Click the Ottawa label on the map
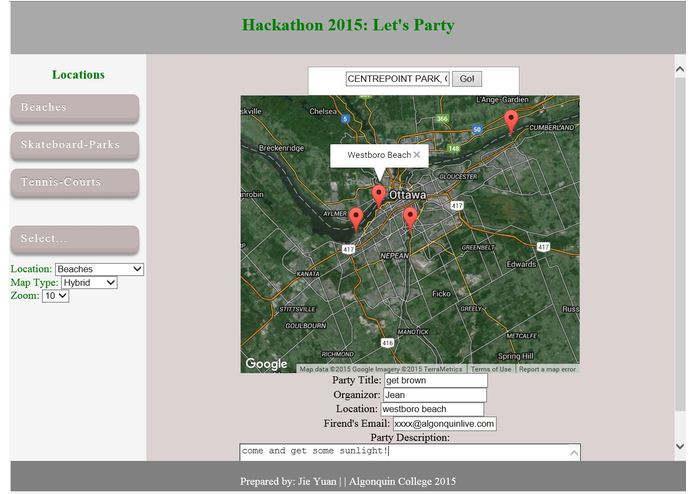Viewport: 695px width, 494px height. 407,195
